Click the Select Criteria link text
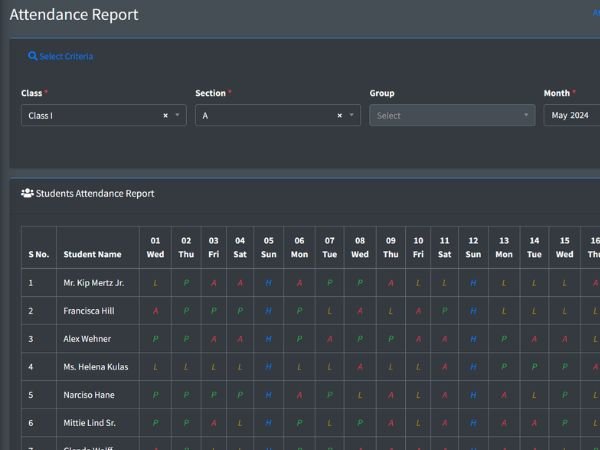Viewport: 600px width, 450px height. [66, 57]
